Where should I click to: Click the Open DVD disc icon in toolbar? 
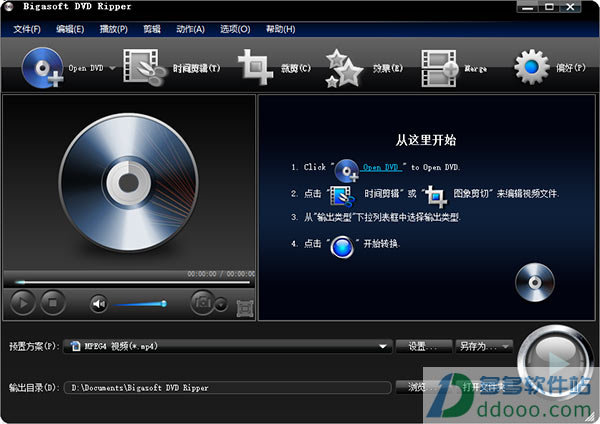pyautogui.click(x=42, y=68)
